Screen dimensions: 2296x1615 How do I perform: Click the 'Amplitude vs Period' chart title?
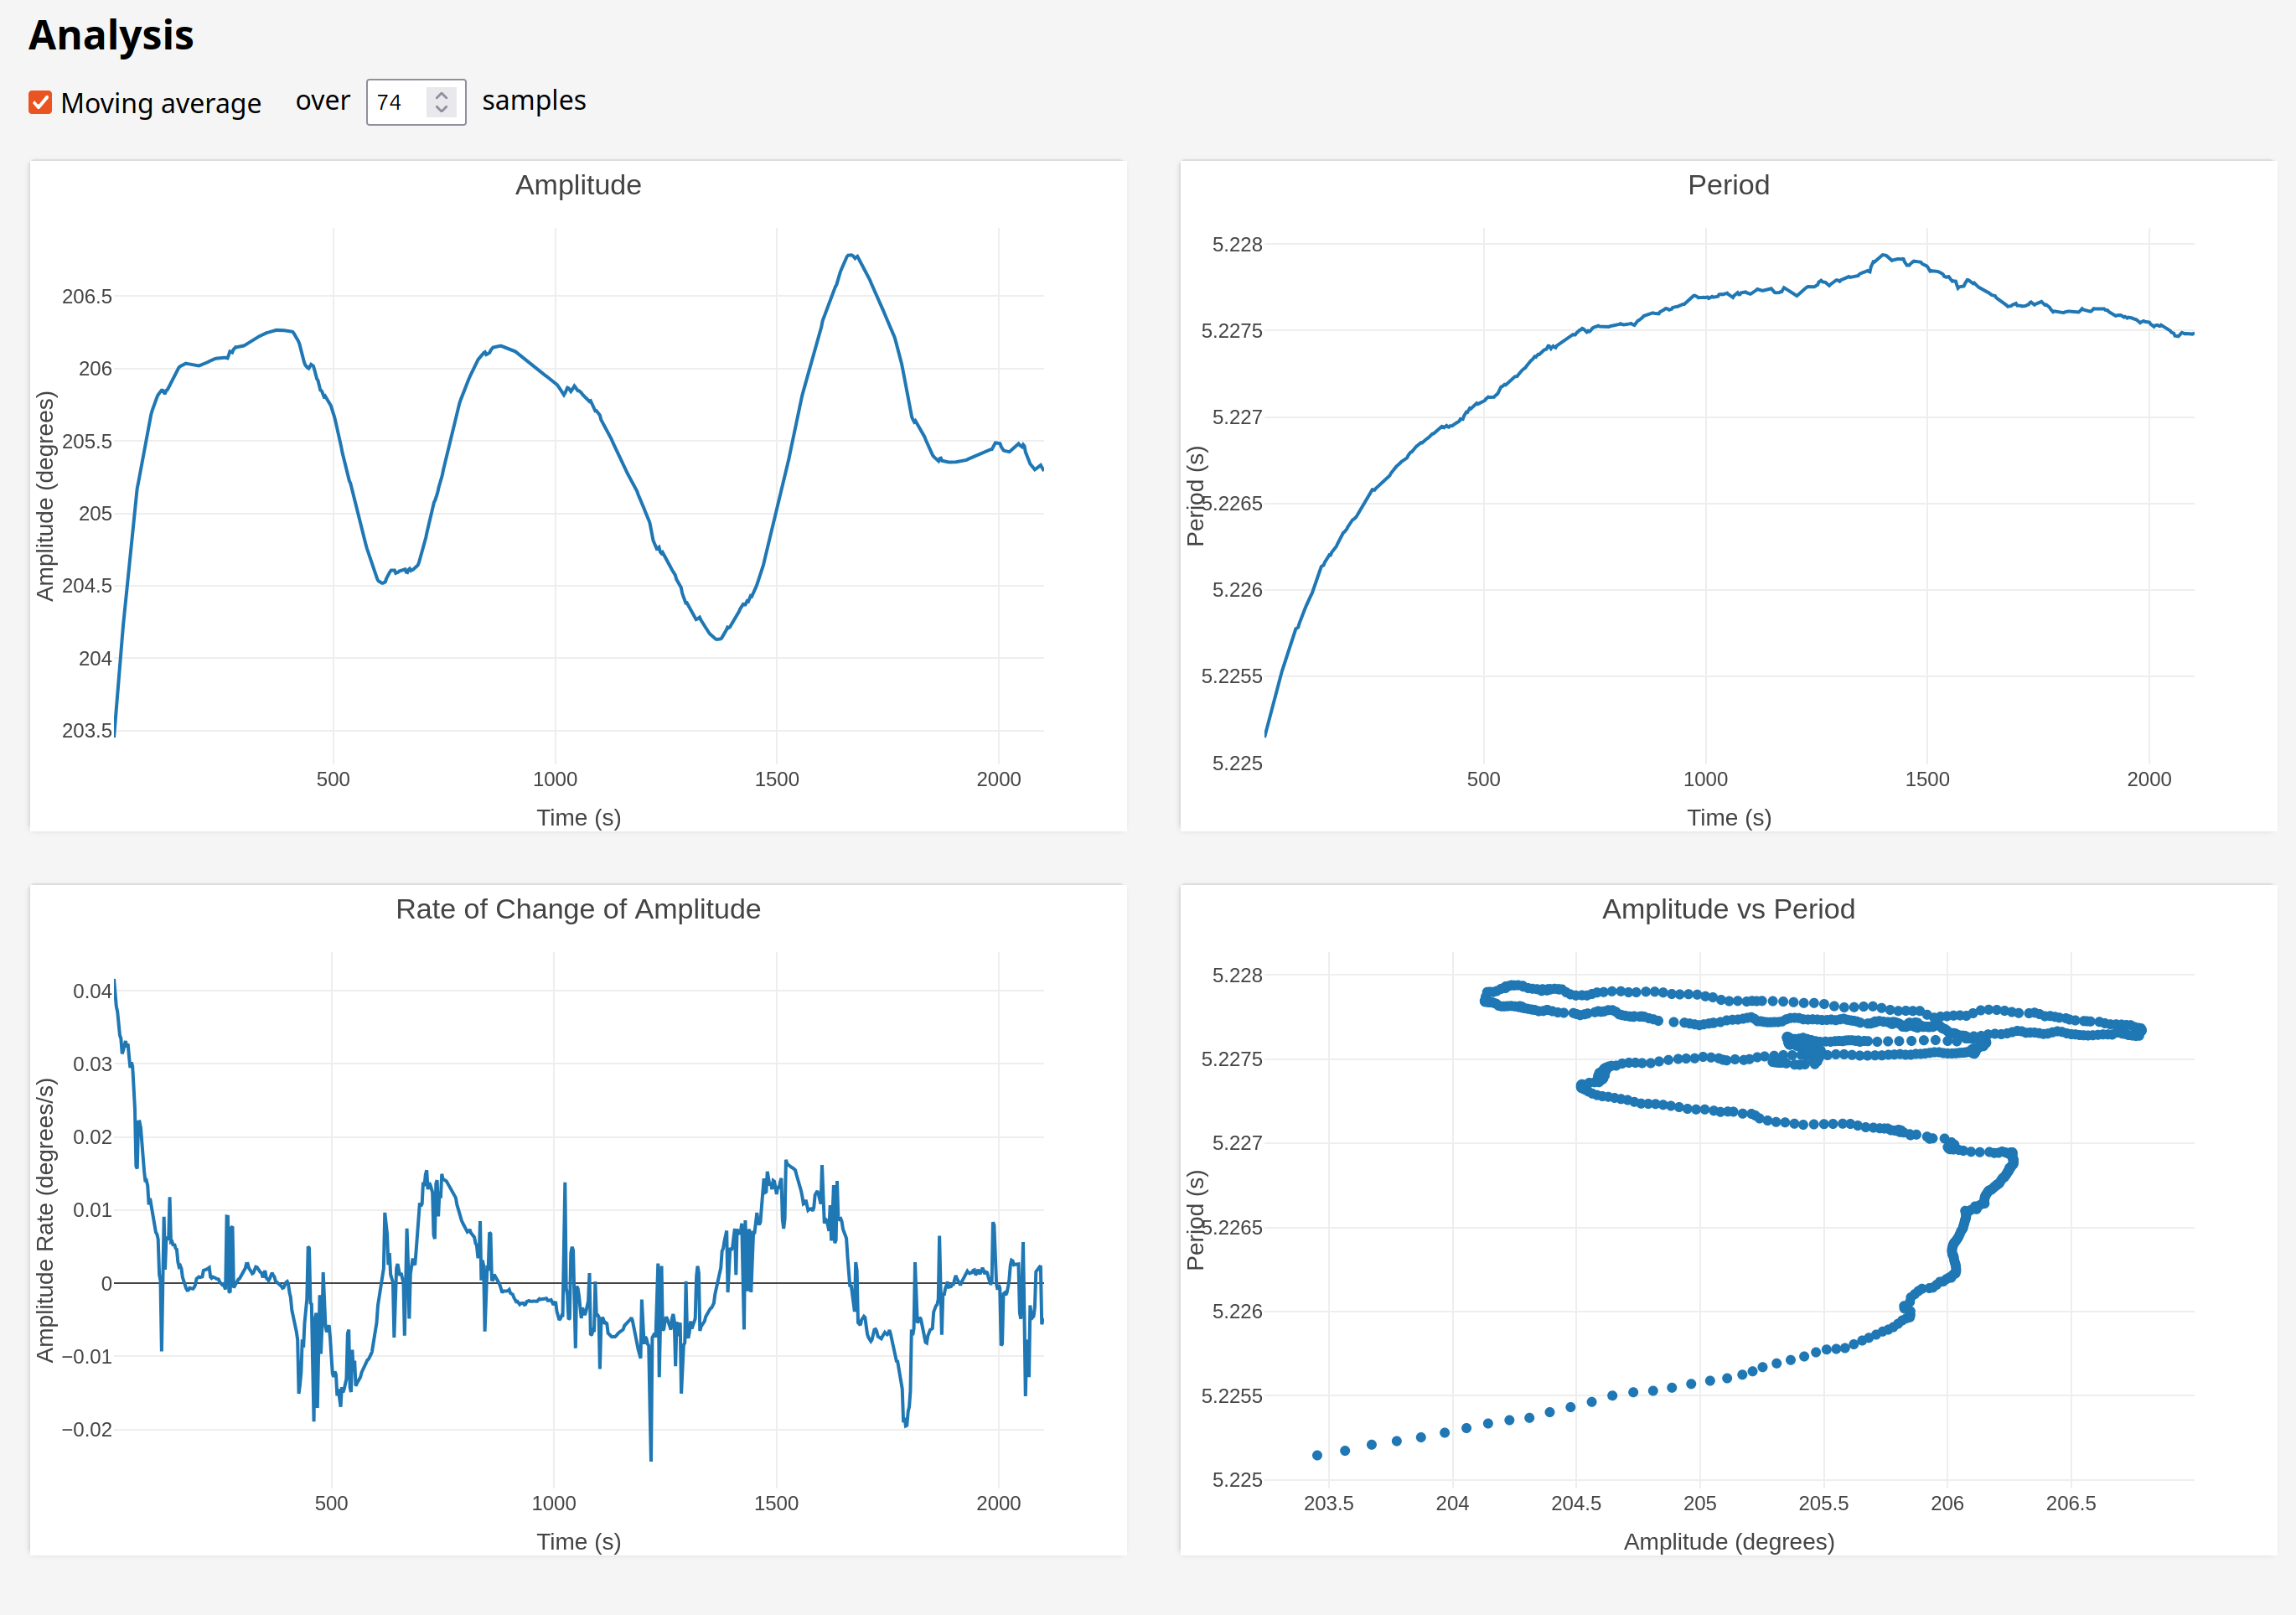(1728, 909)
